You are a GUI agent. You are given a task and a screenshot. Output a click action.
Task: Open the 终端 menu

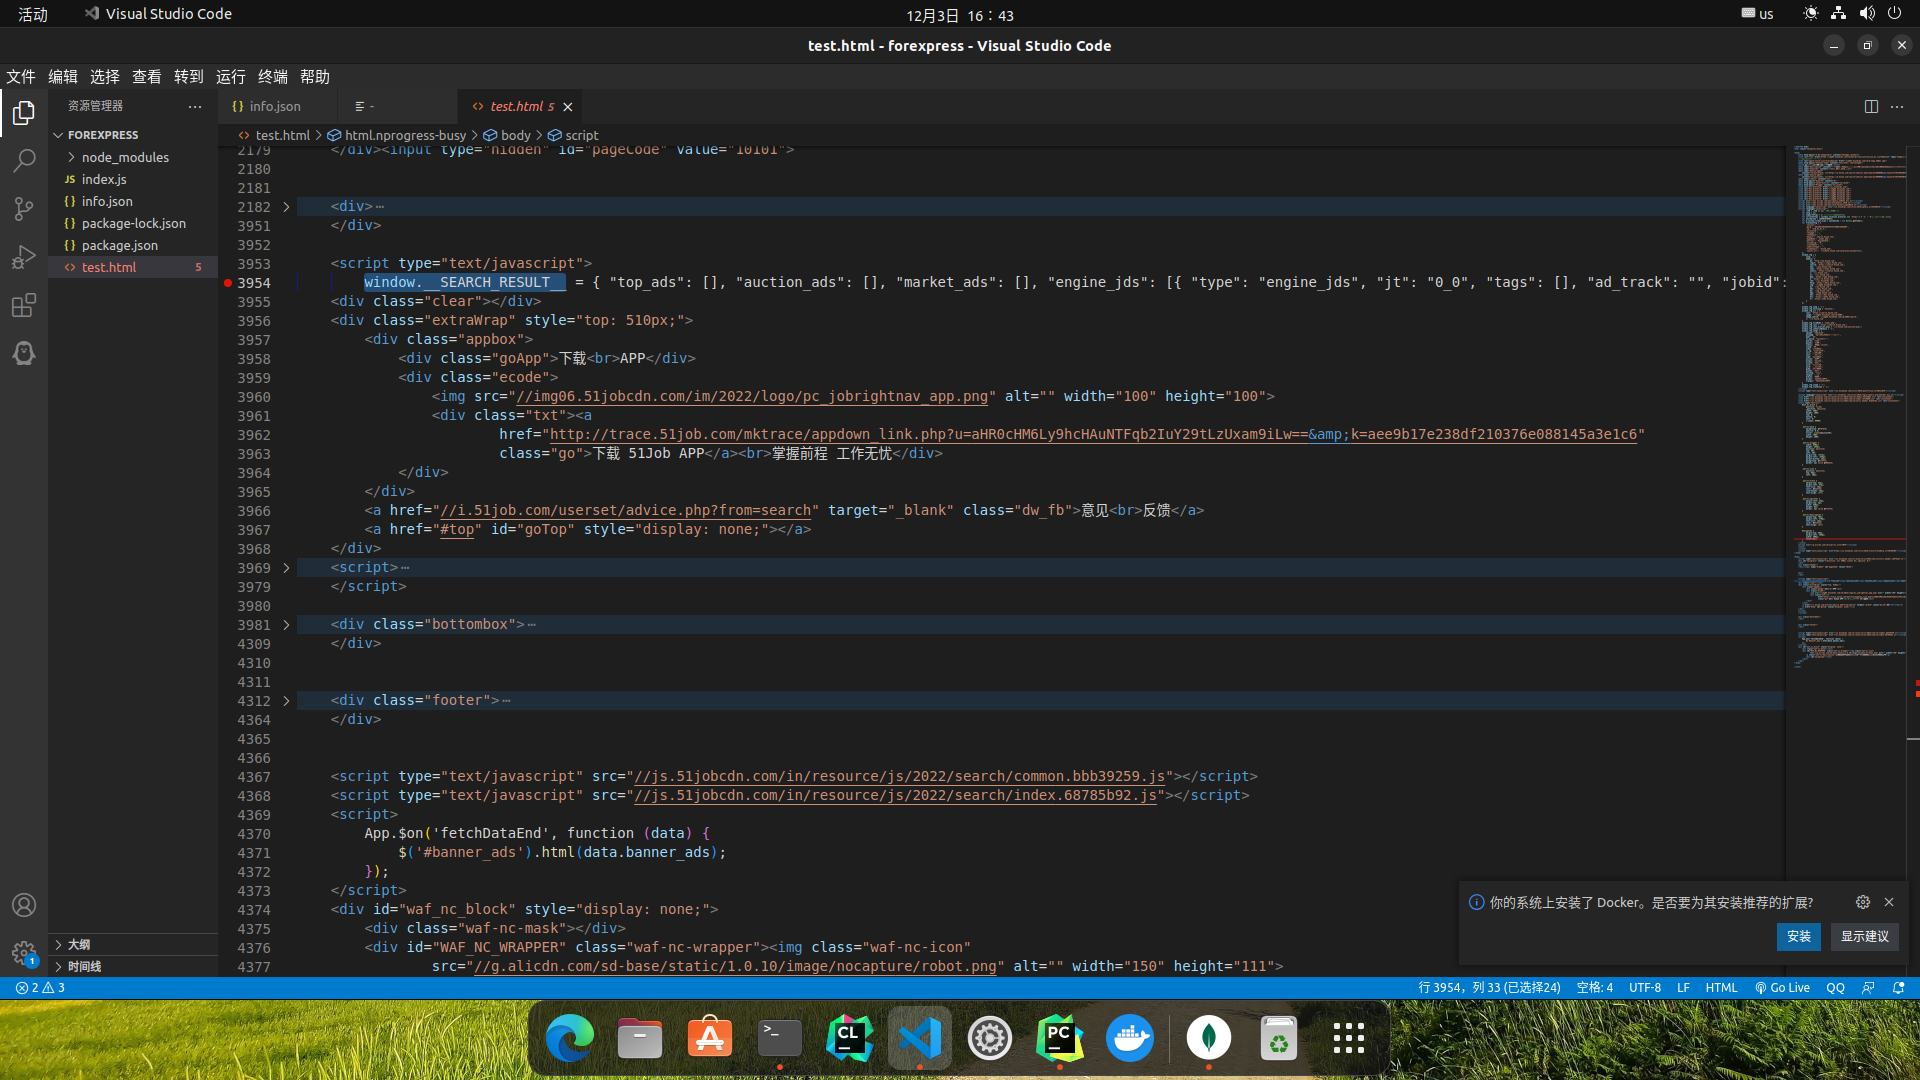[273, 77]
